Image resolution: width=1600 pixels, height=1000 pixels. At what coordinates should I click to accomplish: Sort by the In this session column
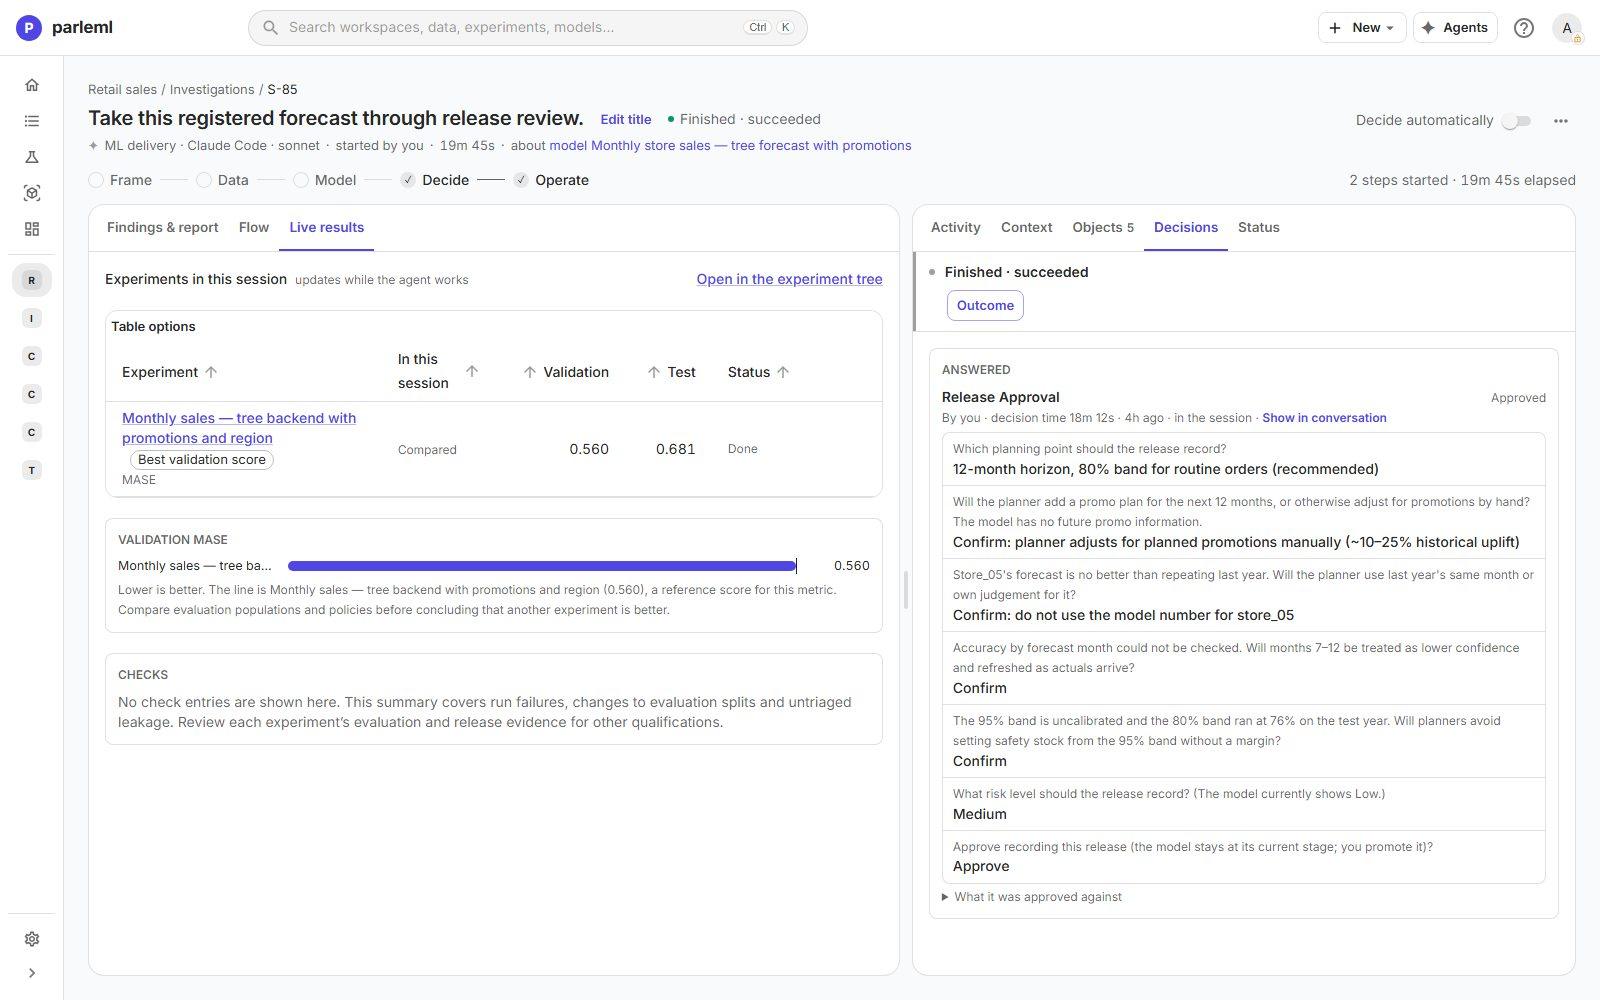point(438,371)
